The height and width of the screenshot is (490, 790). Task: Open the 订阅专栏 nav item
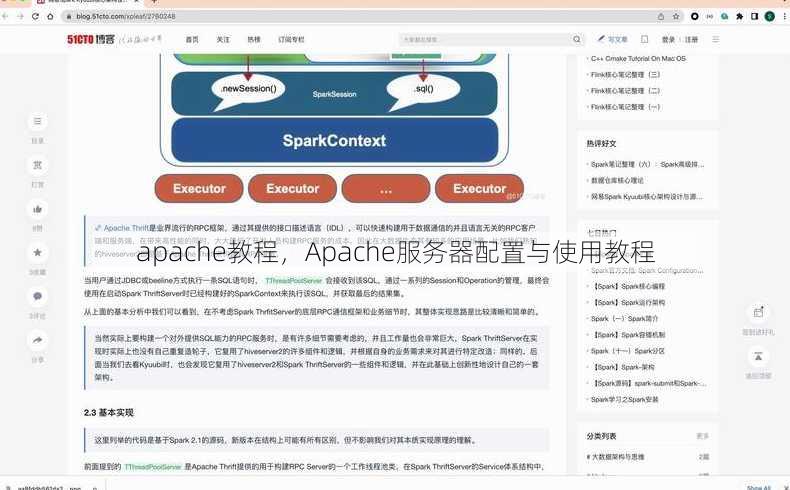tap(291, 39)
